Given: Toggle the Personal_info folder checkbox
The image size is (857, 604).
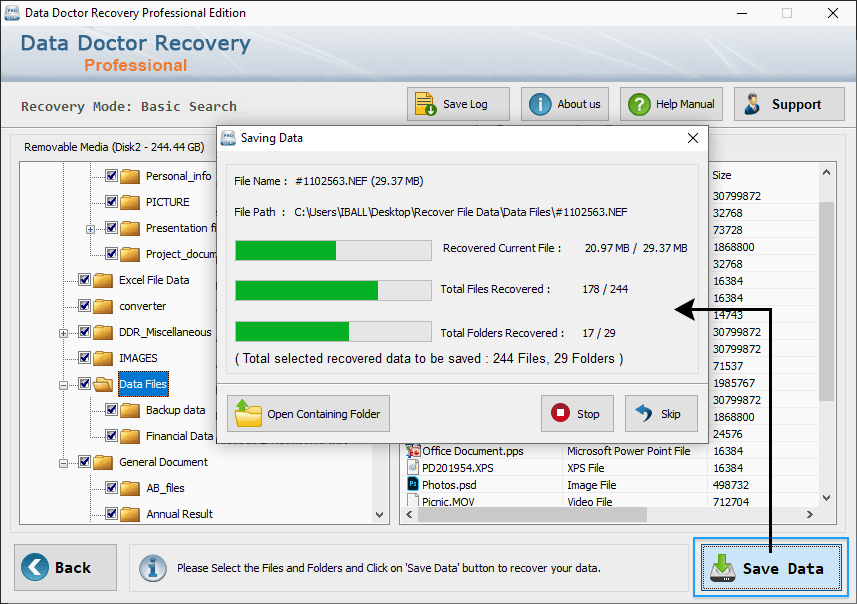Looking at the screenshot, I should click(111, 175).
